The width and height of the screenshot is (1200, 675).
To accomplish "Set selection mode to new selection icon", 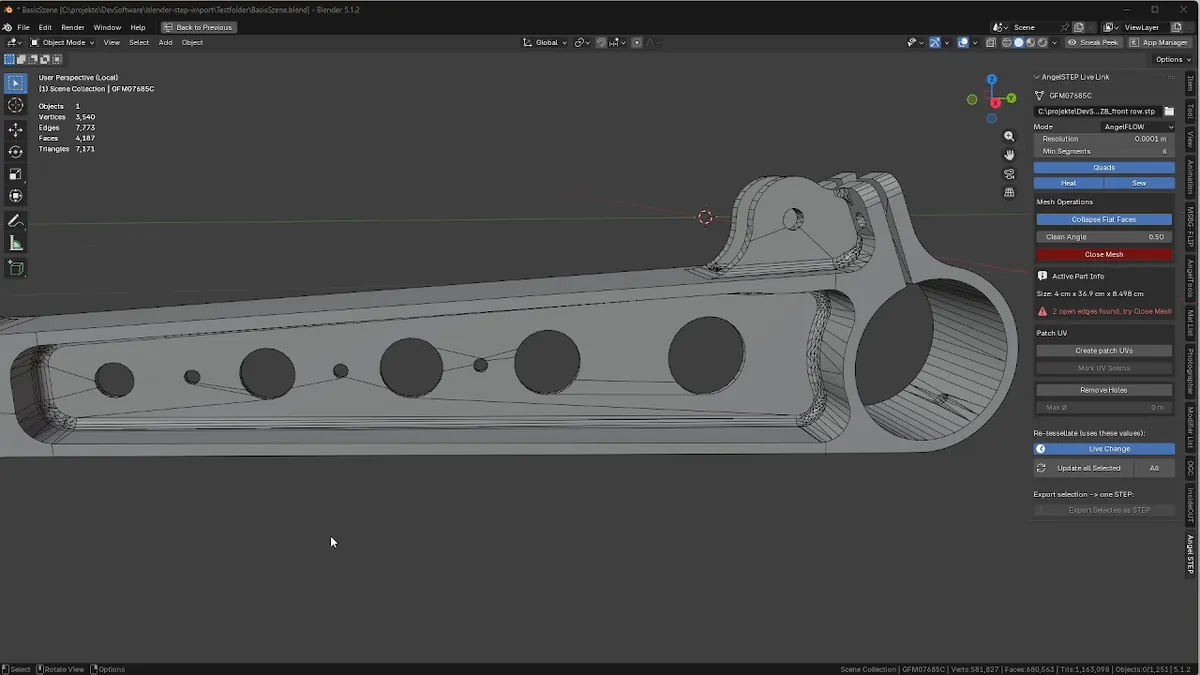I will (x=10, y=60).
